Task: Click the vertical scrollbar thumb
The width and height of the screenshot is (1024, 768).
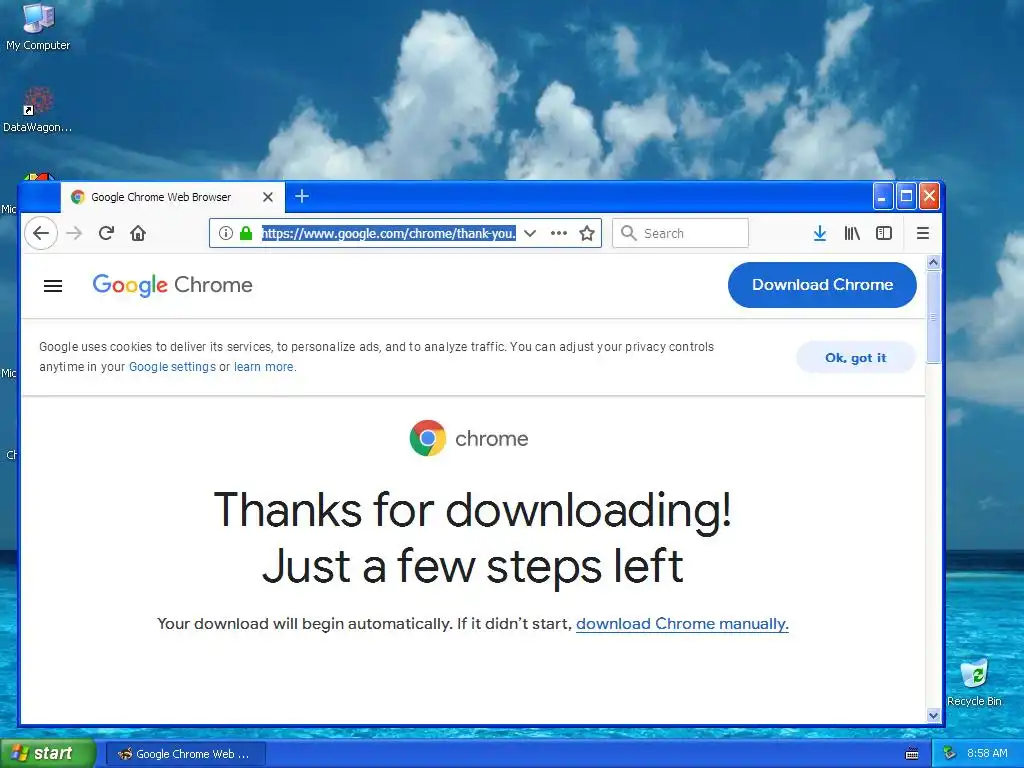Action: [x=933, y=317]
